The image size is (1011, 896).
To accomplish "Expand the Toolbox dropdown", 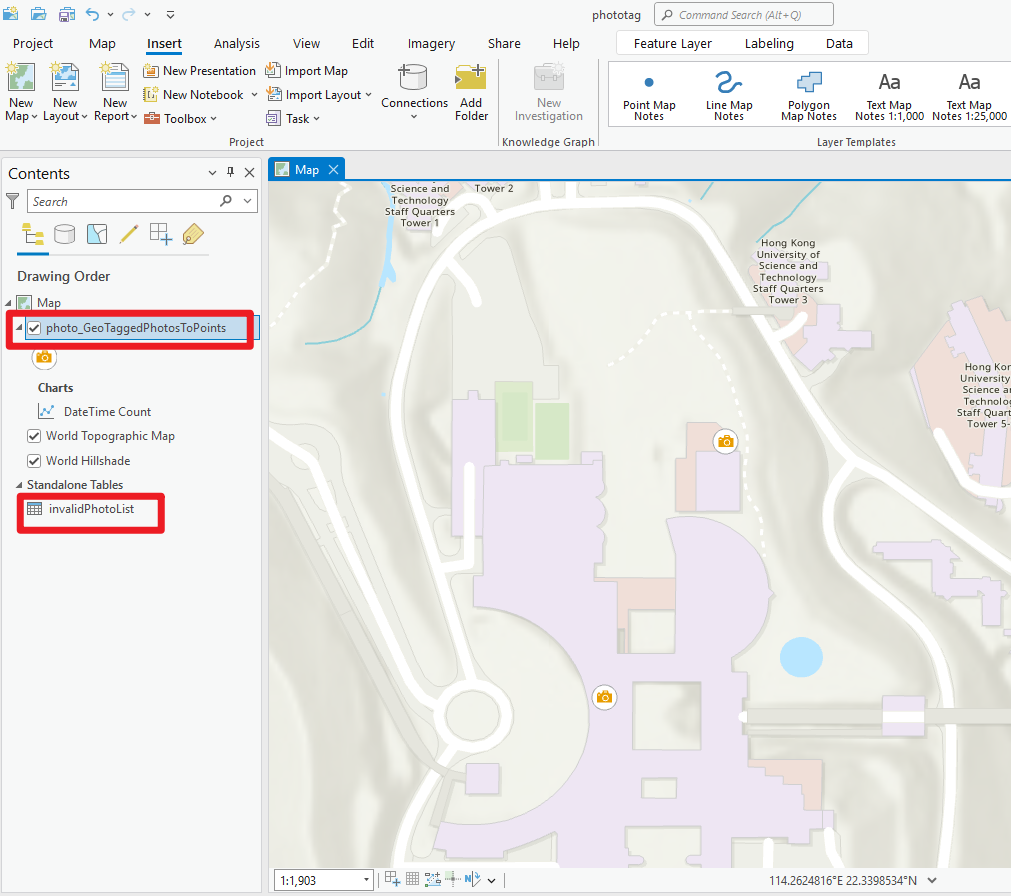I will 213,119.
